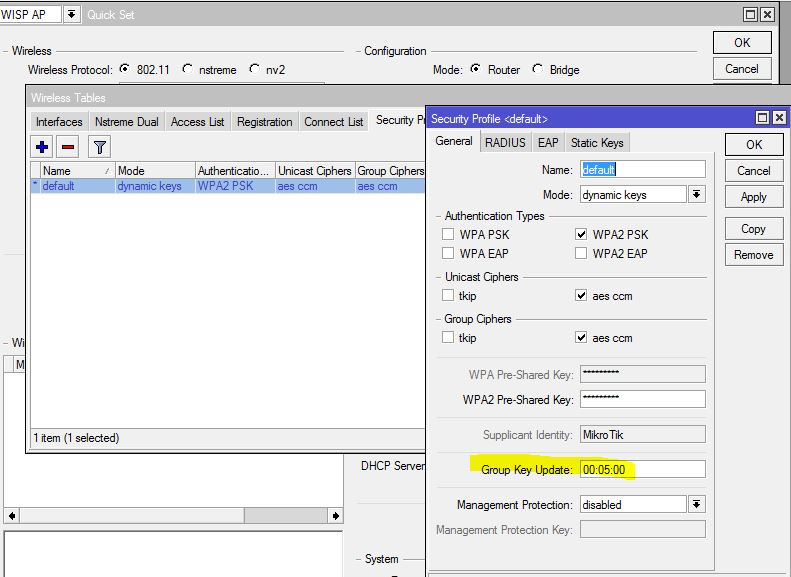This screenshot has width=791, height=577.
Task: Copy the security profile
Action: pos(754,228)
